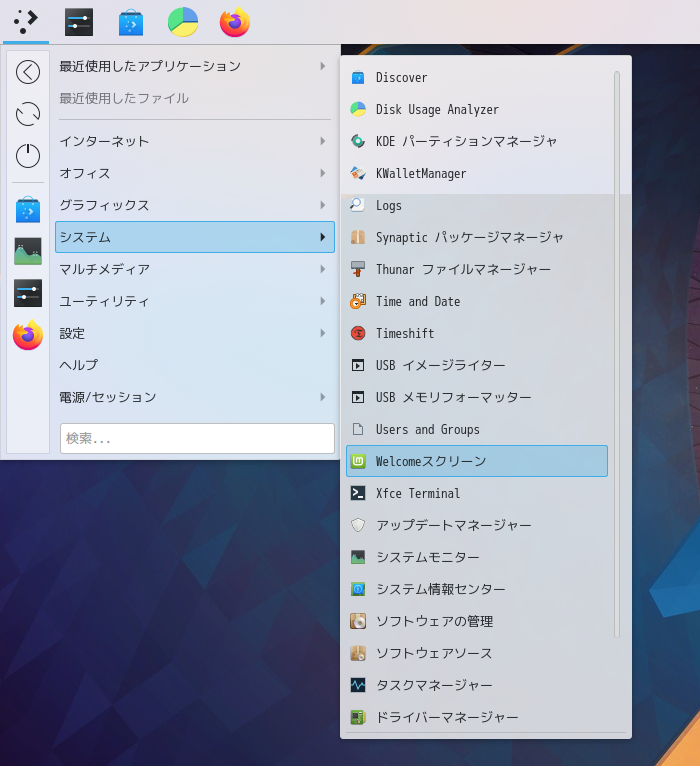Open the settings sliders icon in top panel

(x=79, y=22)
